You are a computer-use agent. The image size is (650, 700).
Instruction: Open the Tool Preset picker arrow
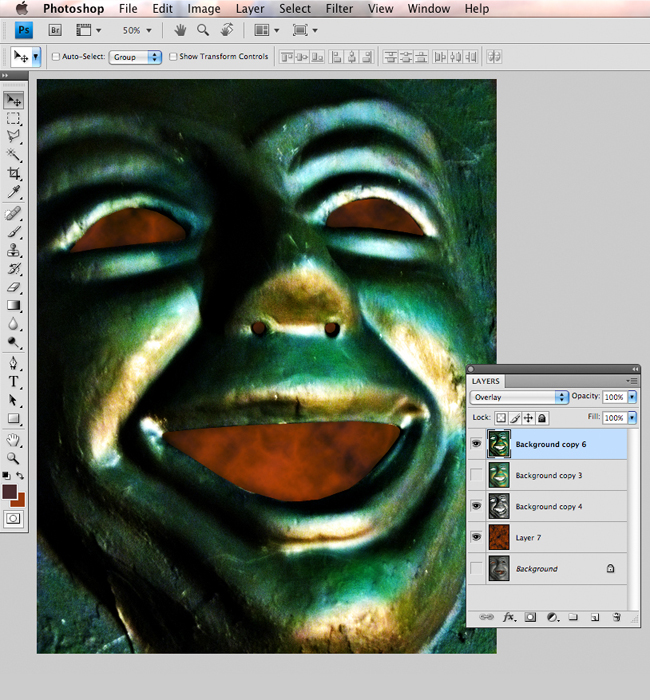(x=35, y=56)
